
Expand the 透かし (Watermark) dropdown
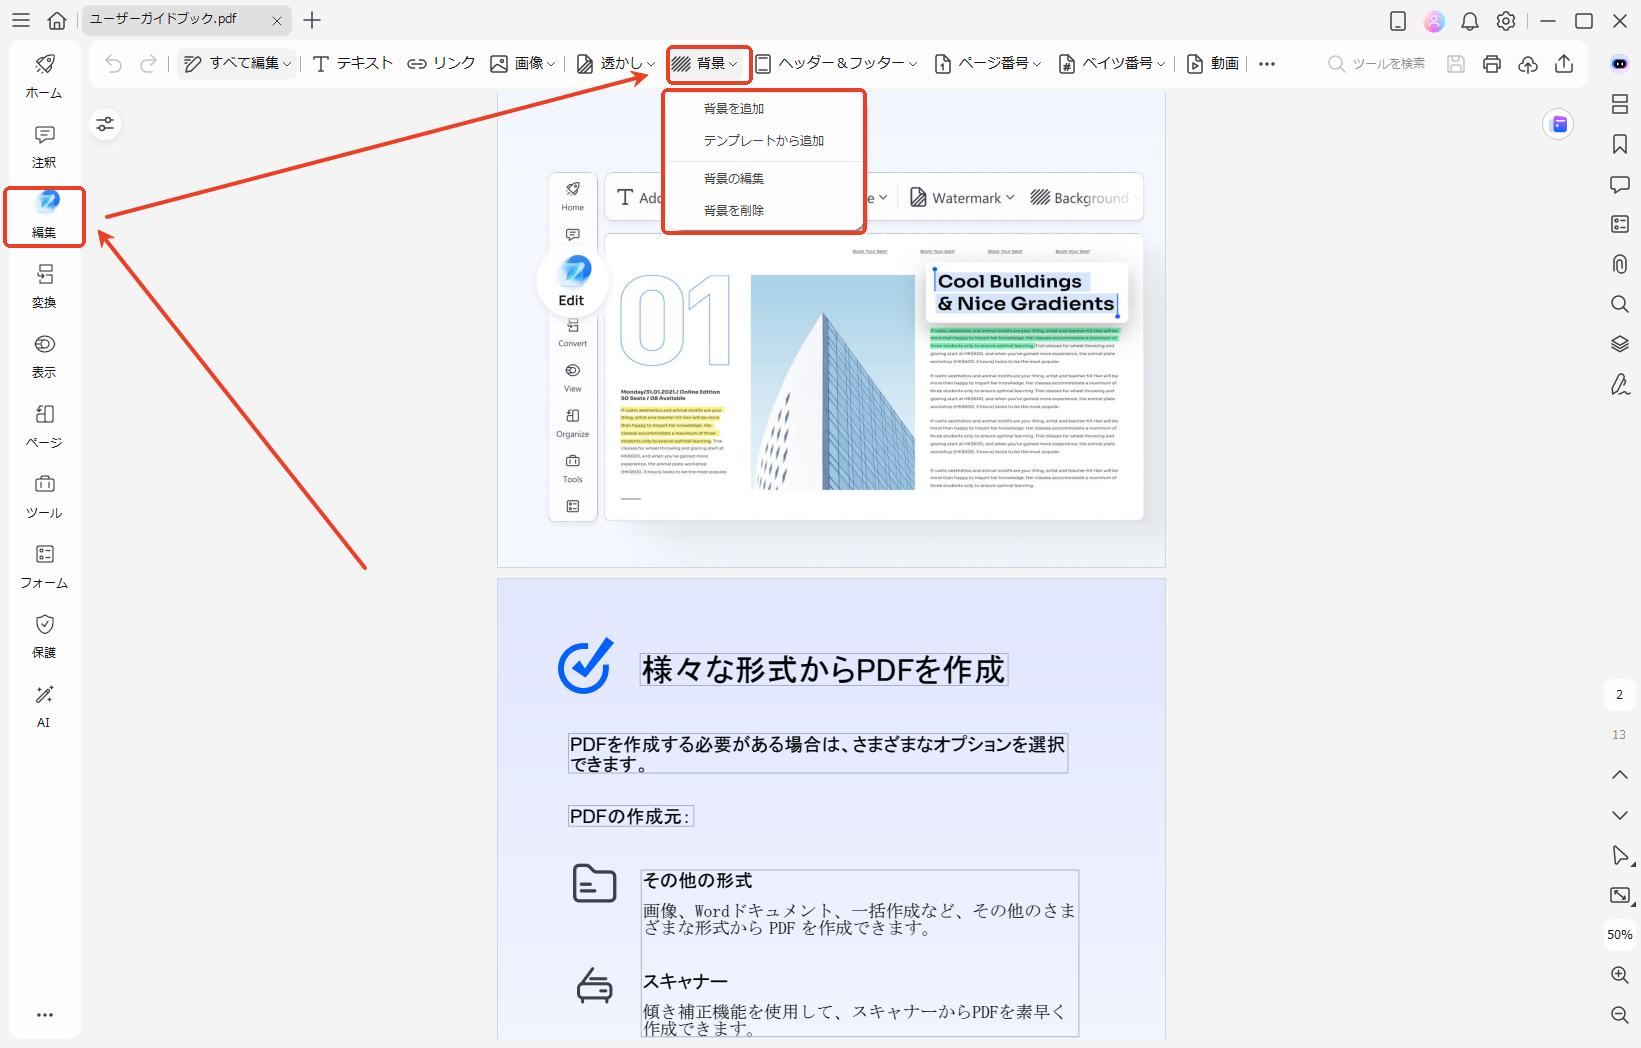(x=614, y=63)
